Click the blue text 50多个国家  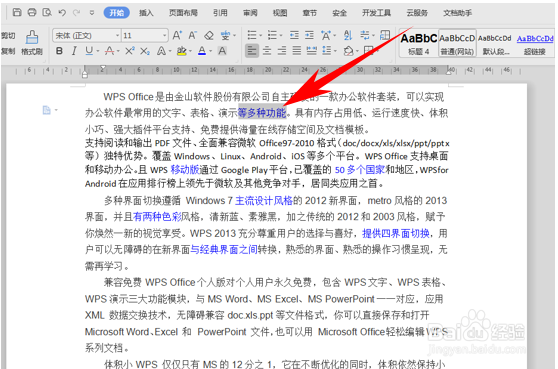(360, 170)
